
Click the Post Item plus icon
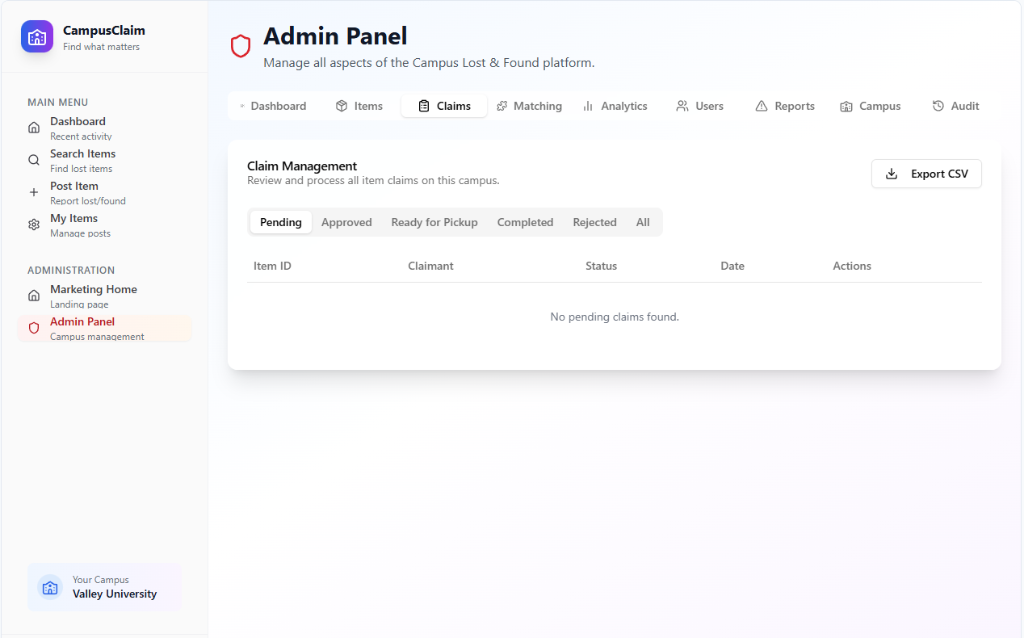(x=34, y=192)
